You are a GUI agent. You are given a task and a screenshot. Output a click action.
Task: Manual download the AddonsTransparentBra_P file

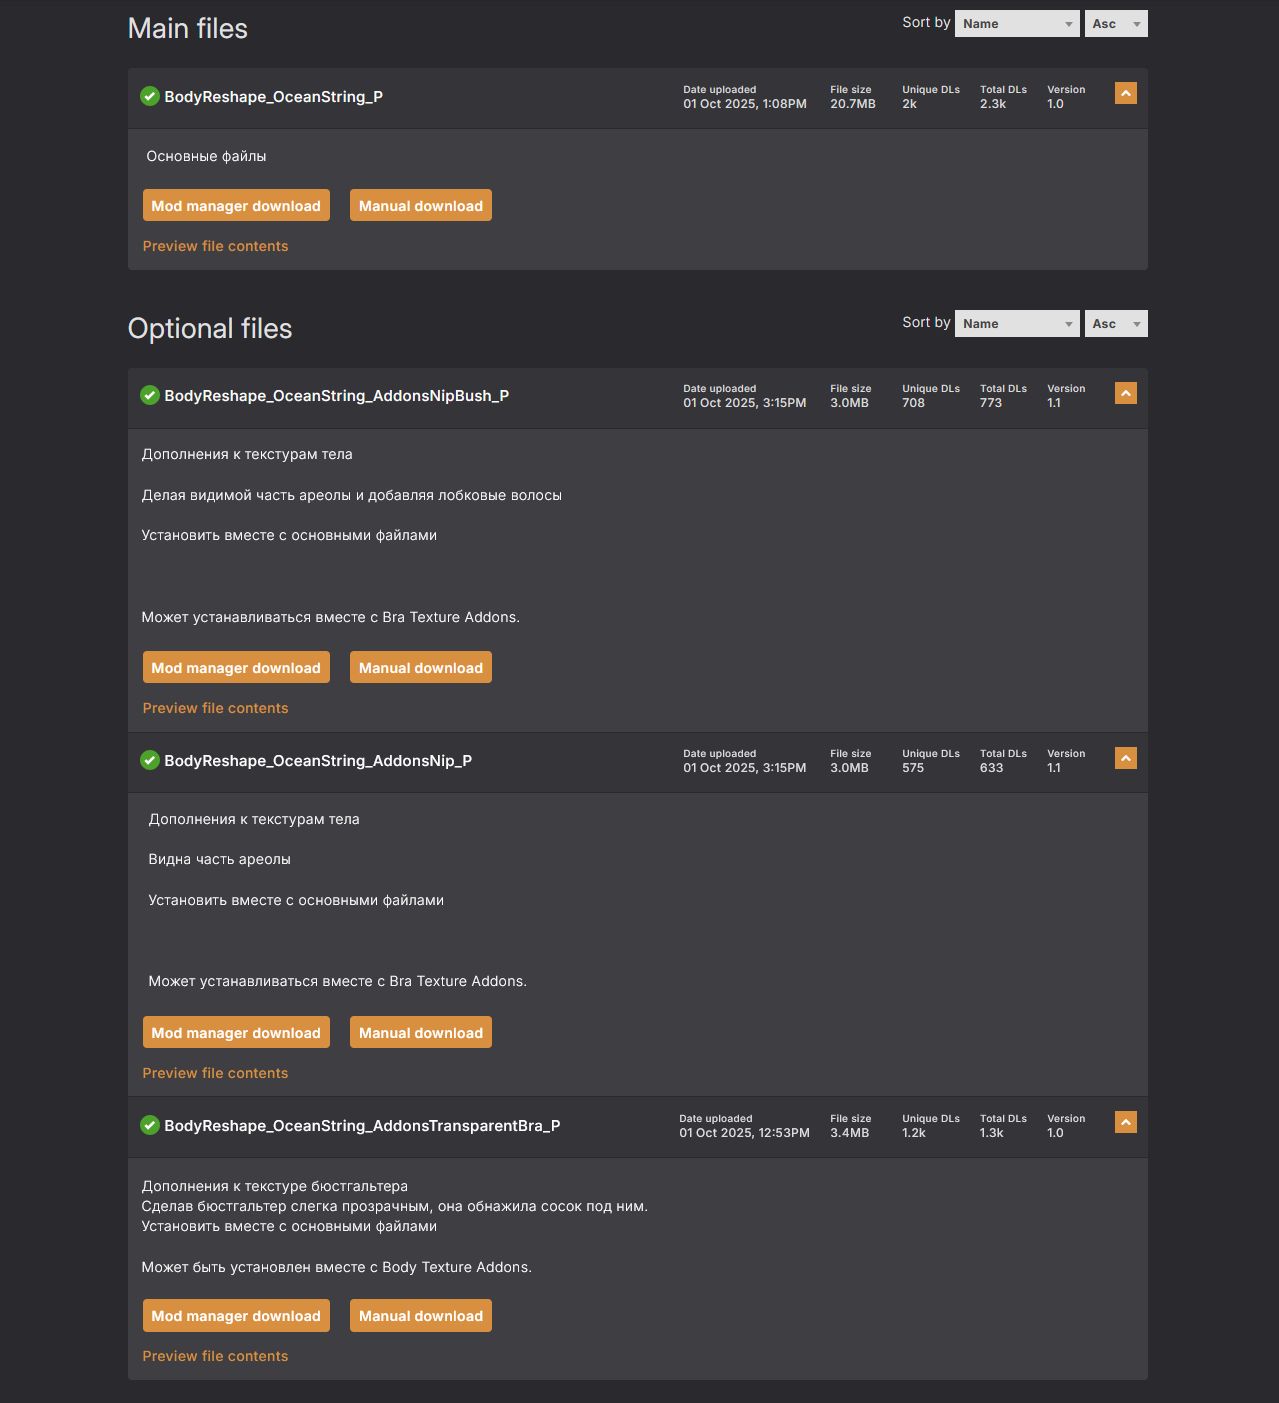tap(420, 1316)
